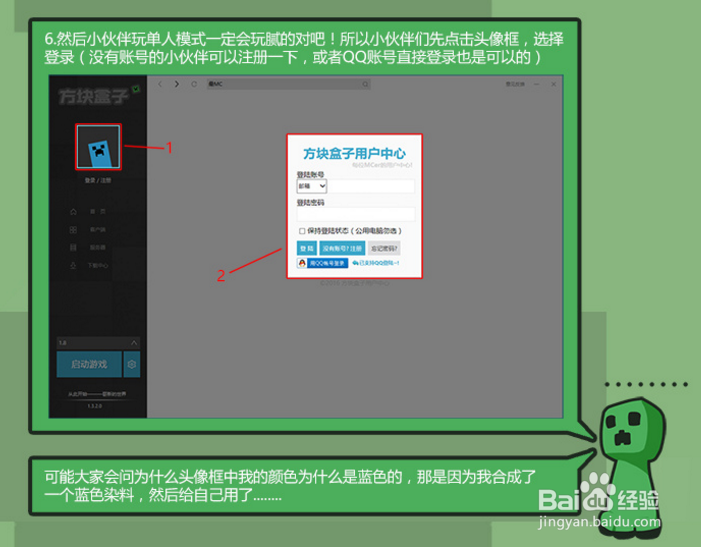Screen dimensions: 701x547
Task: Close the 方块盒子 launcher window
Action: pos(553,84)
